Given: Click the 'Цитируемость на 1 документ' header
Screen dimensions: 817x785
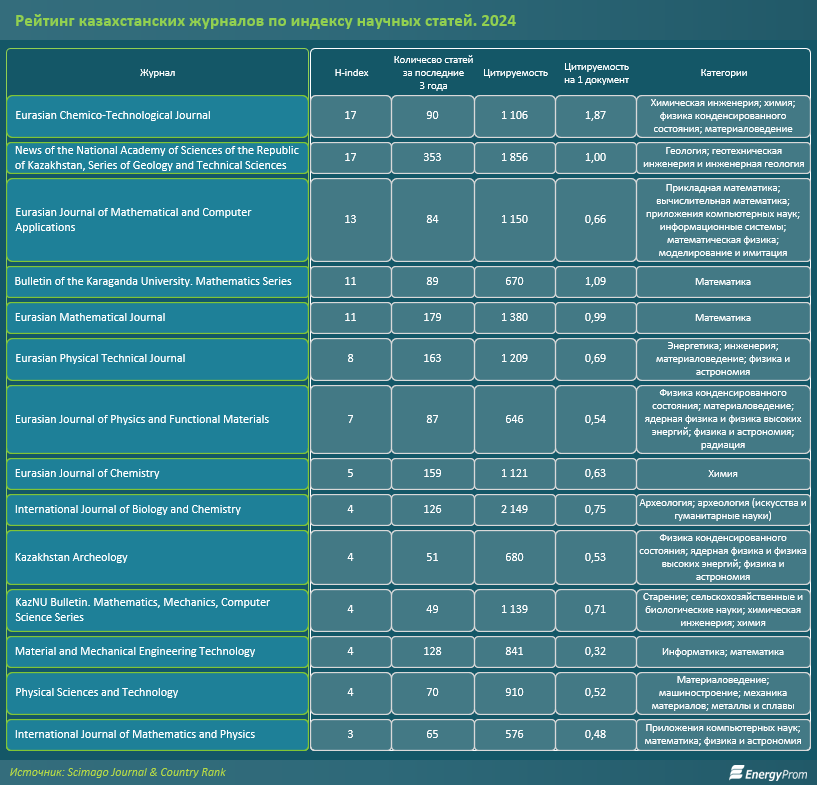Looking at the screenshot, I should coord(596,73).
